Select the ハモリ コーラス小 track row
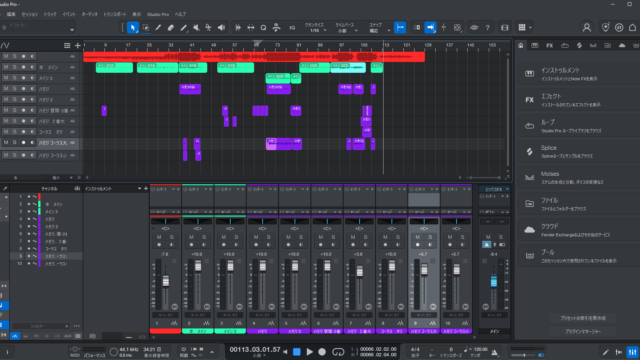 (x=41, y=155)
